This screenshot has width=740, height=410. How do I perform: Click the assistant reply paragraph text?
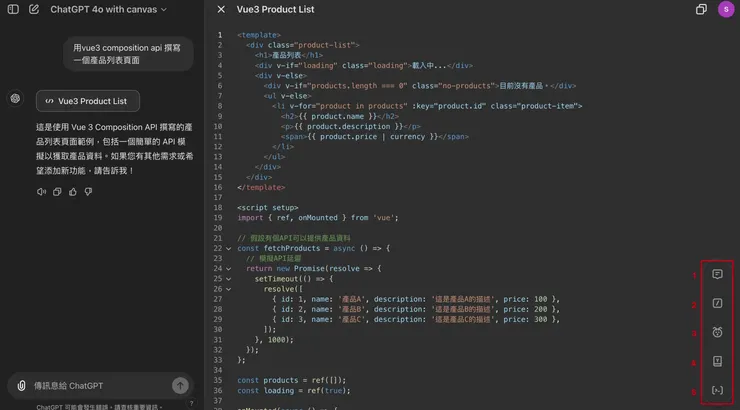114,149
